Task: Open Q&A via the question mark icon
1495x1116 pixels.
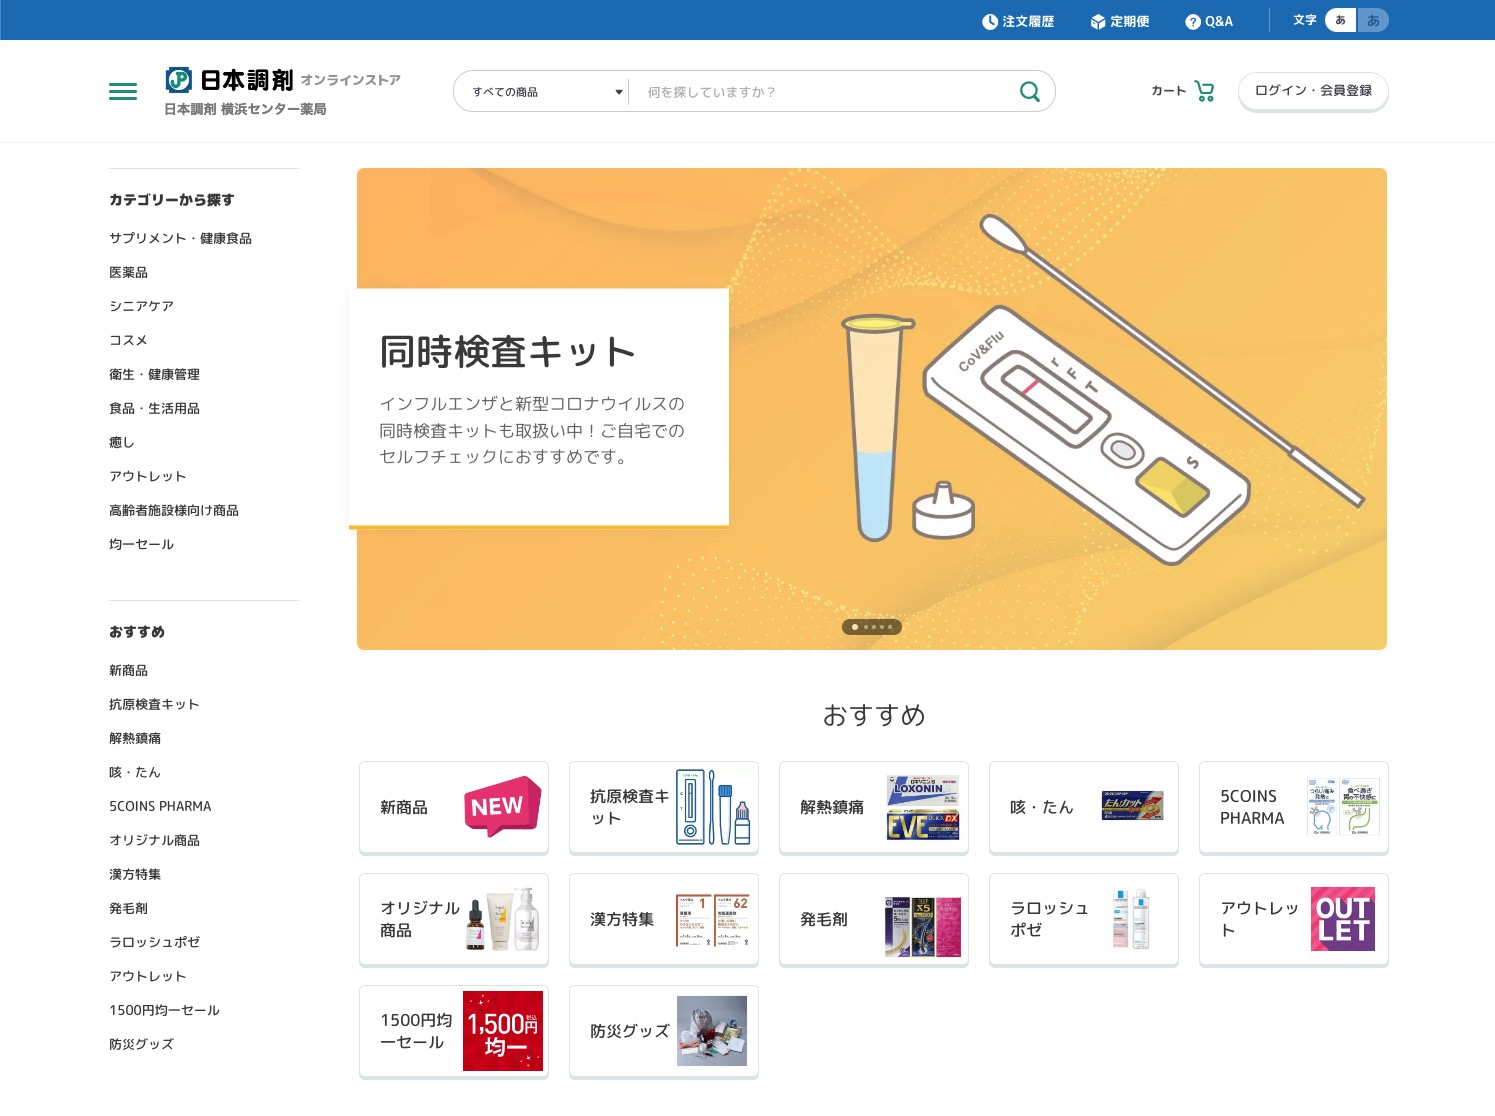Action: tap(1191, 20)
